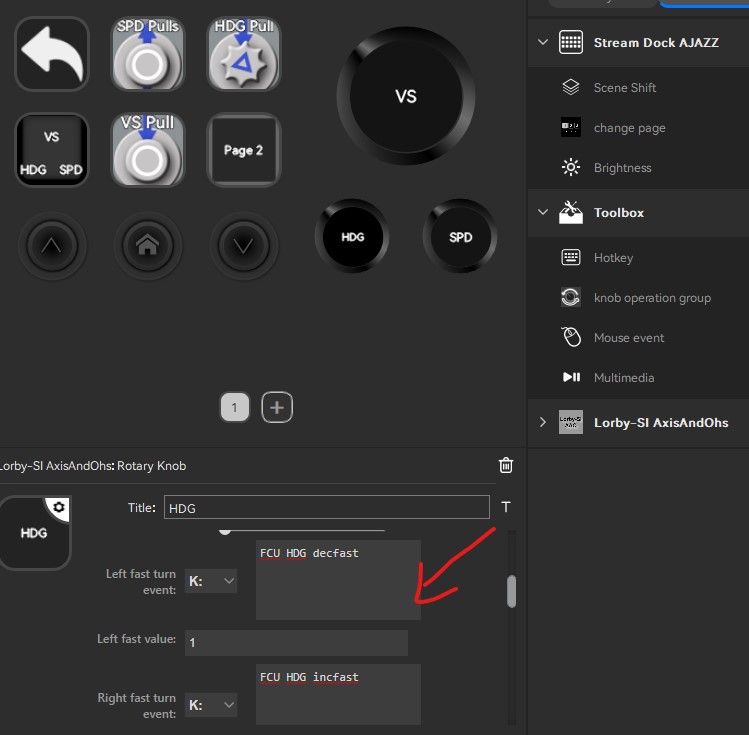The height and width of the screenshot is (735, 749).
Task: Click the back arrow key button
Action: point(52,53)
